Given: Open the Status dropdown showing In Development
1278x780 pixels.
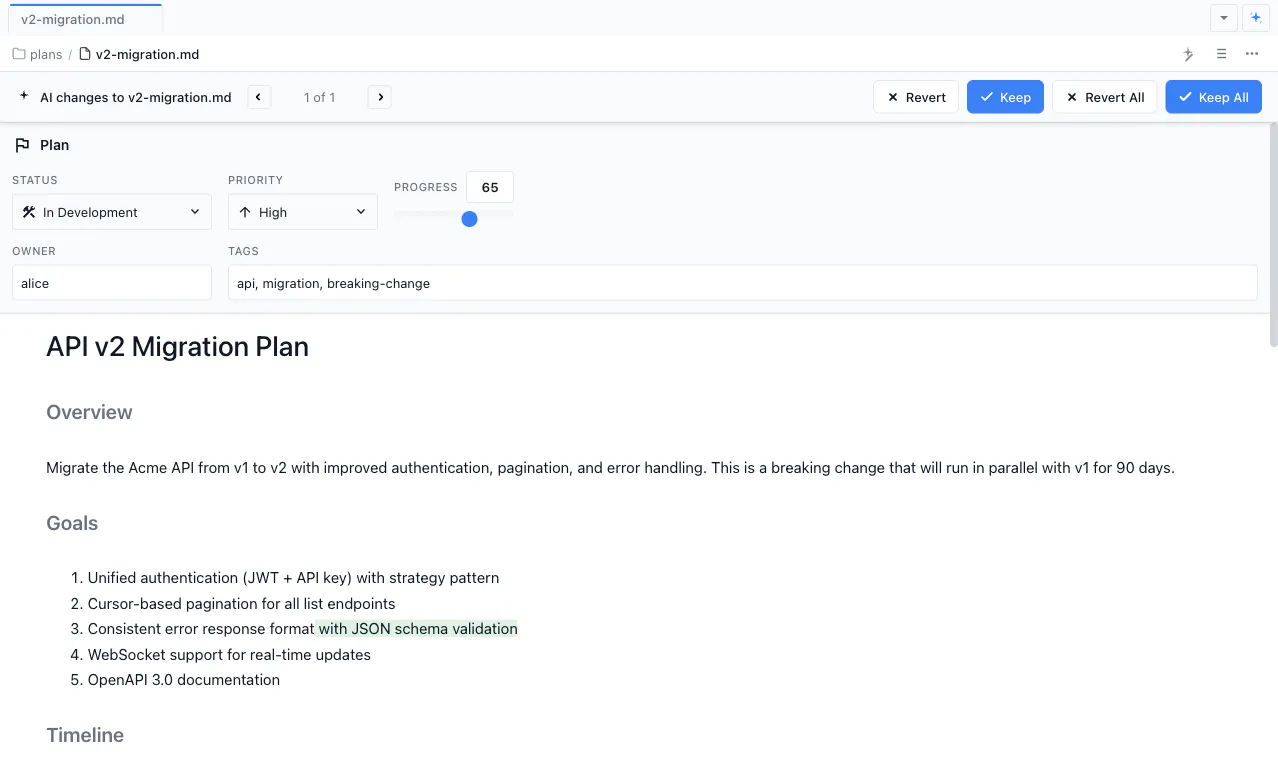Looking at the screenshot, I should [111, 212].
